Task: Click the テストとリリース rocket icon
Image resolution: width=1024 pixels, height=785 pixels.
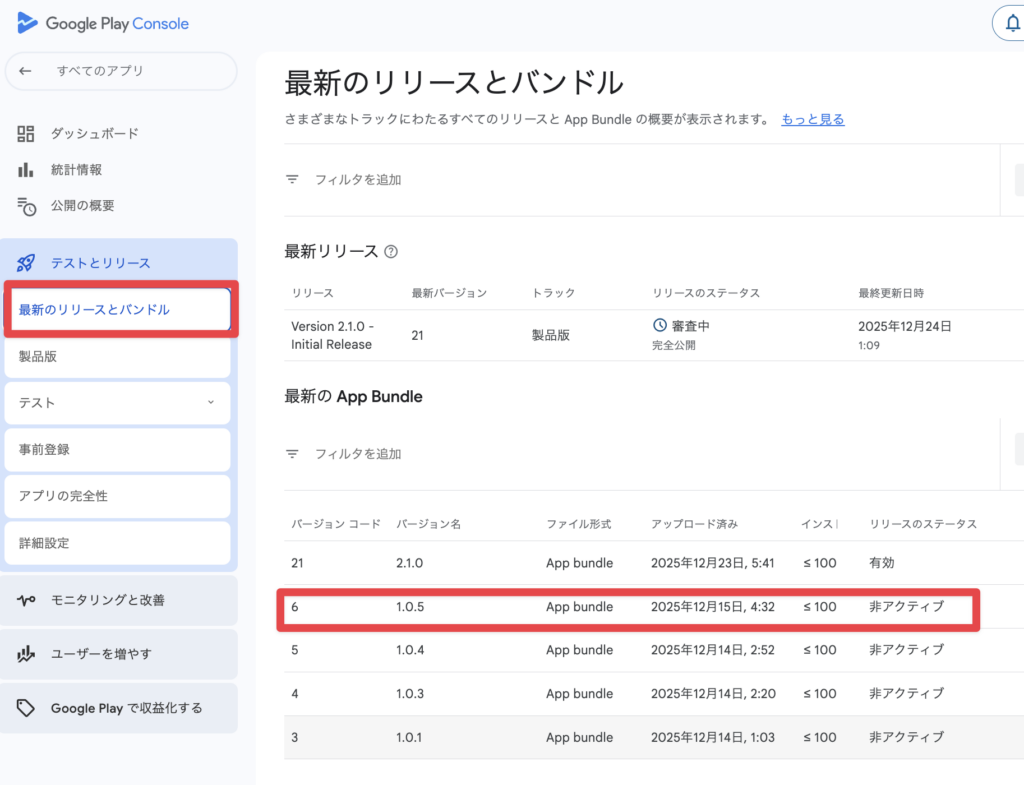Action: point(26,263)
